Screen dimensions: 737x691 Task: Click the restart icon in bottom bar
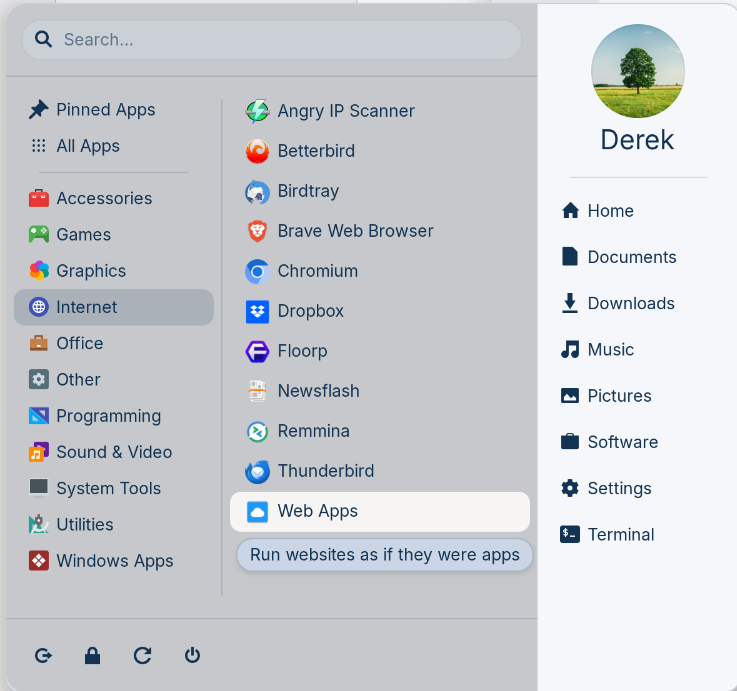tap(142, 656)
